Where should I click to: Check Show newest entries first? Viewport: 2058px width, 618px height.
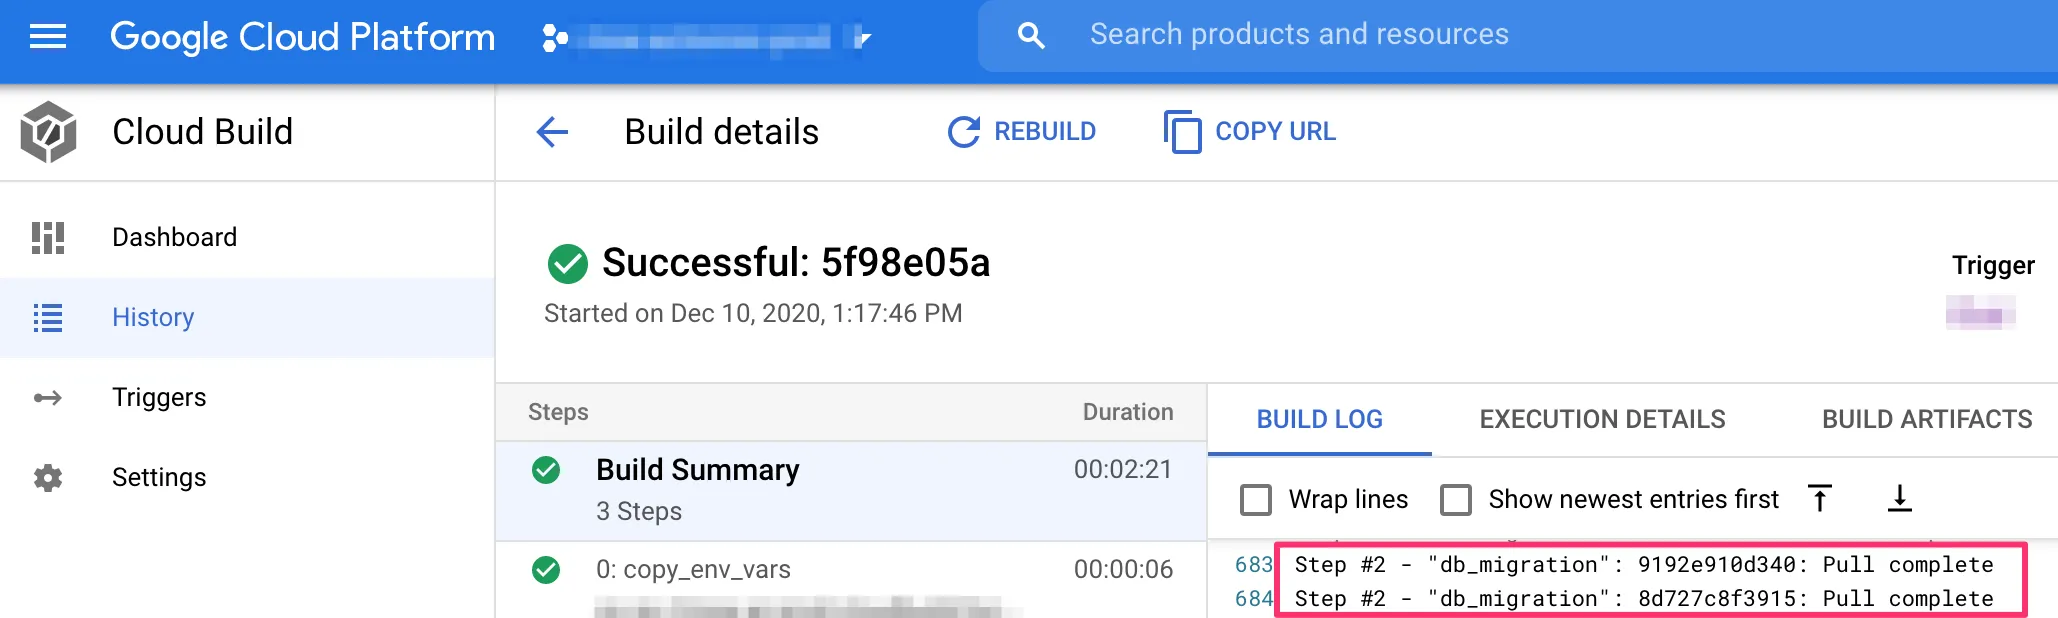coord(1456,499)
